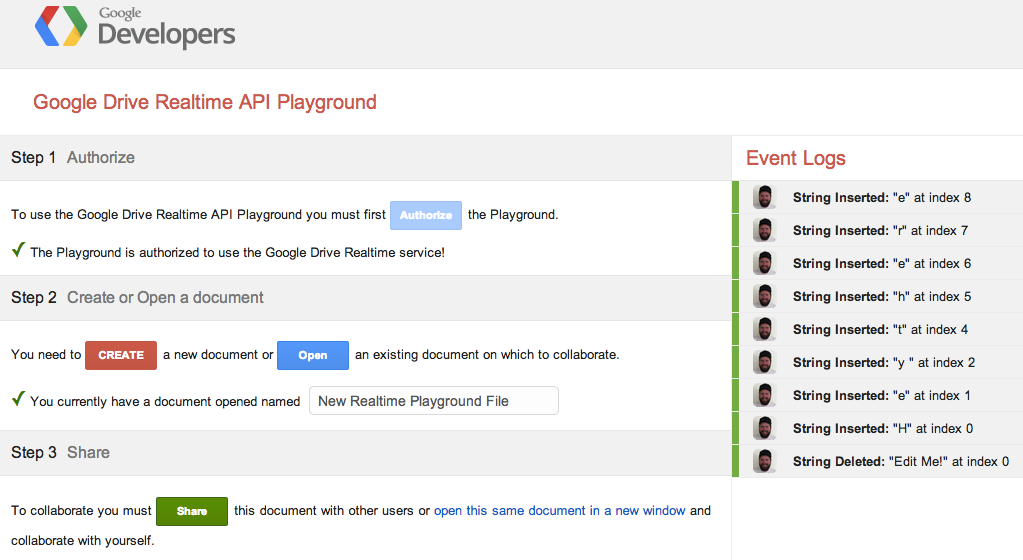Click the avatar for "e" at index 1 log
This screenshot has height=560, width=1023.
click(764, 395)
